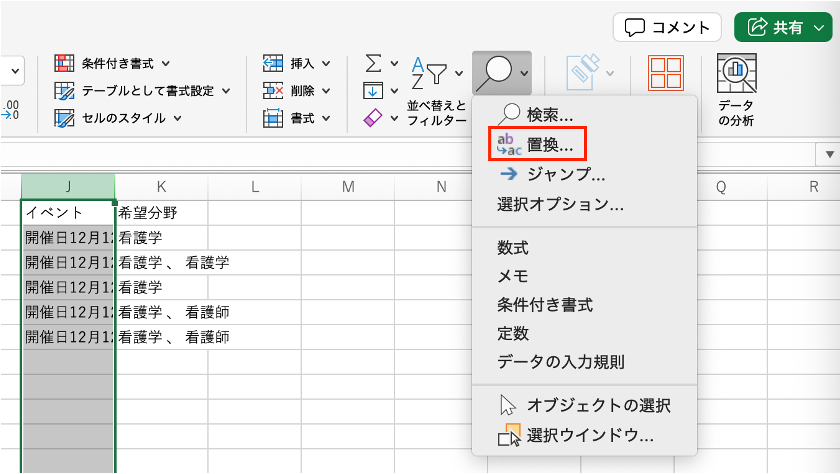Viewport: 840px width, 474px height.
Task: Expand the 書式 dropdown arrow
Action: (x=326, y=118)
